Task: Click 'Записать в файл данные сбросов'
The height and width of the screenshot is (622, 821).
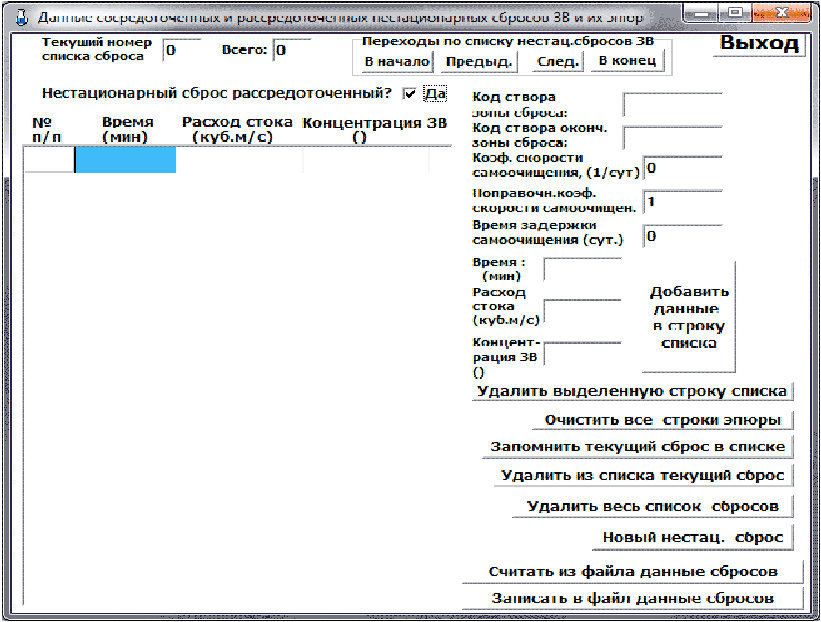Action: click(633, 598)
